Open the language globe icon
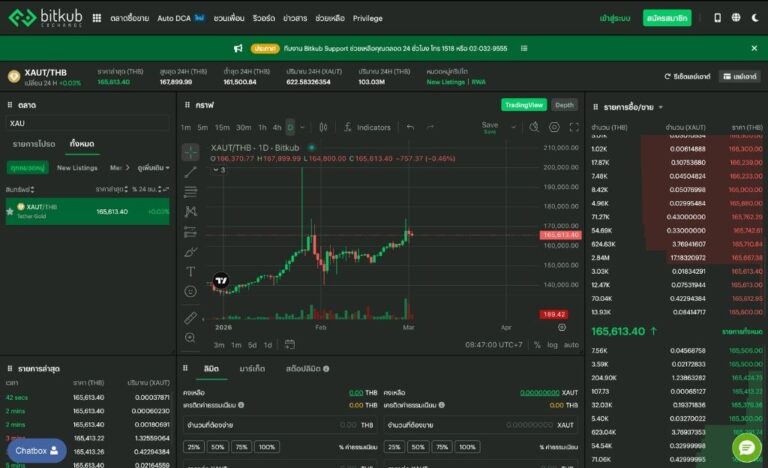Screen dimensions: 768x468 pyautogui.click(x=736, y=18)
